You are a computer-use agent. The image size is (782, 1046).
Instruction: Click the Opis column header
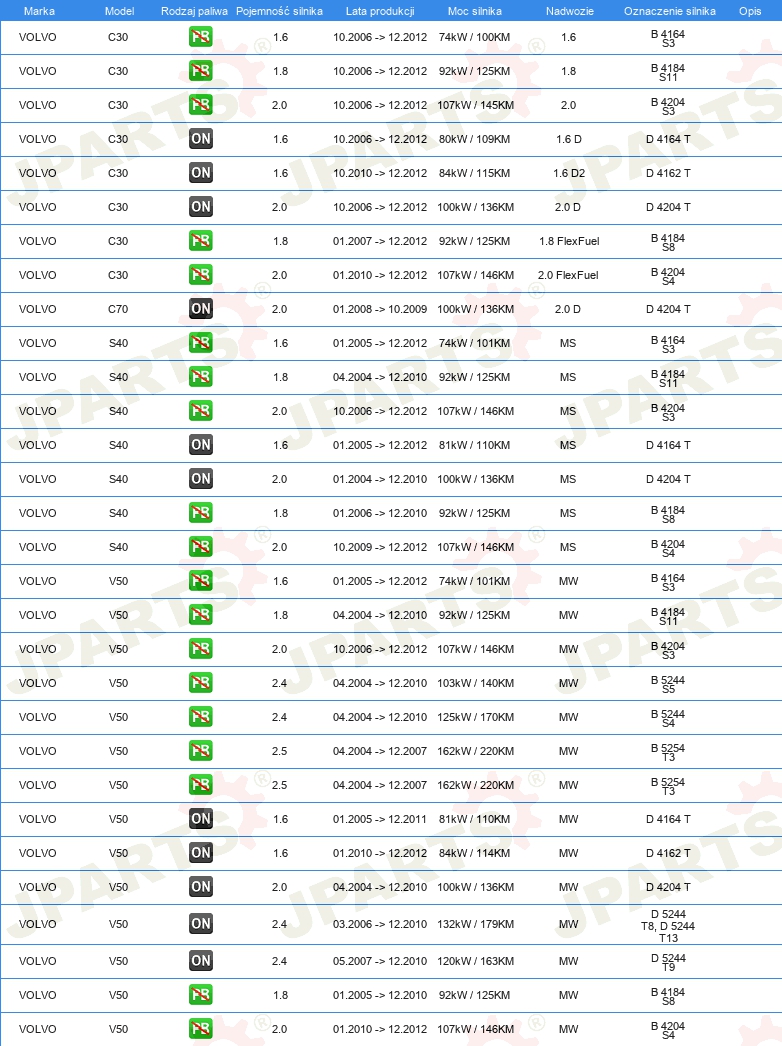point(750,11)
